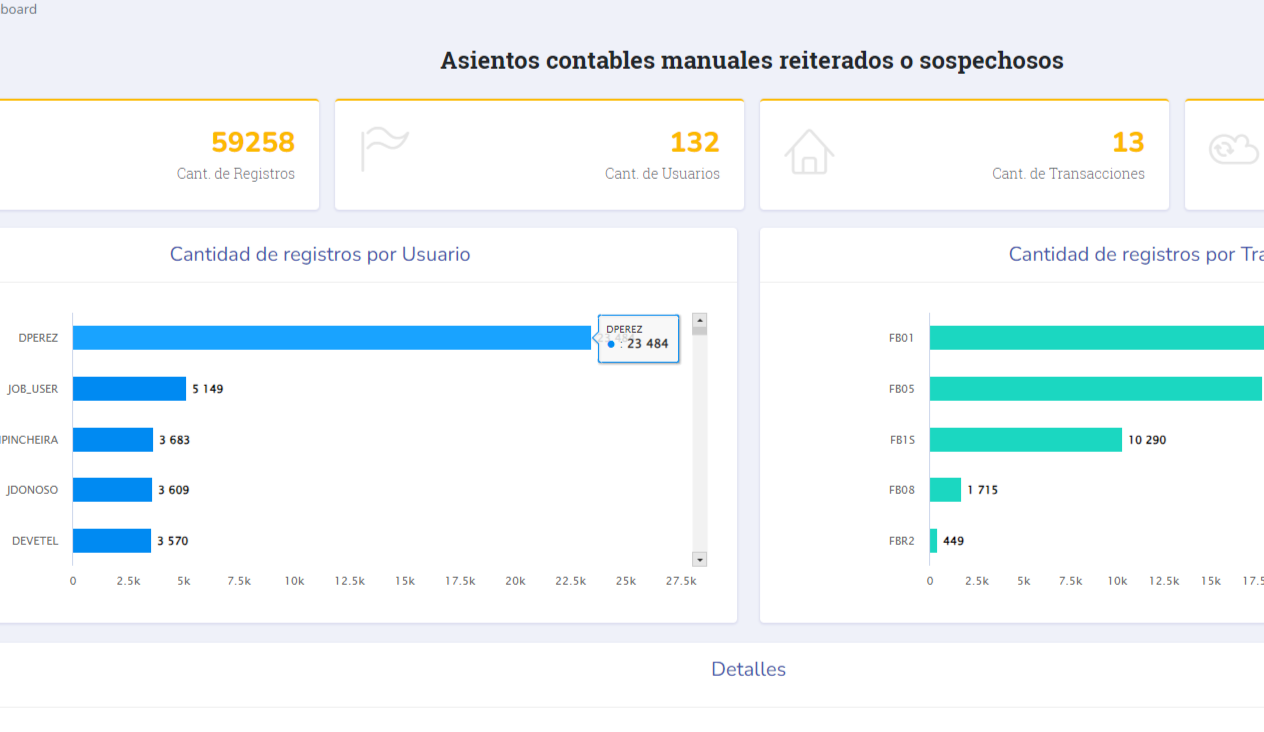Select the FBR2 bar with value 449
The width and height of the screenshot is (1264, 732).
click(933, 540)
